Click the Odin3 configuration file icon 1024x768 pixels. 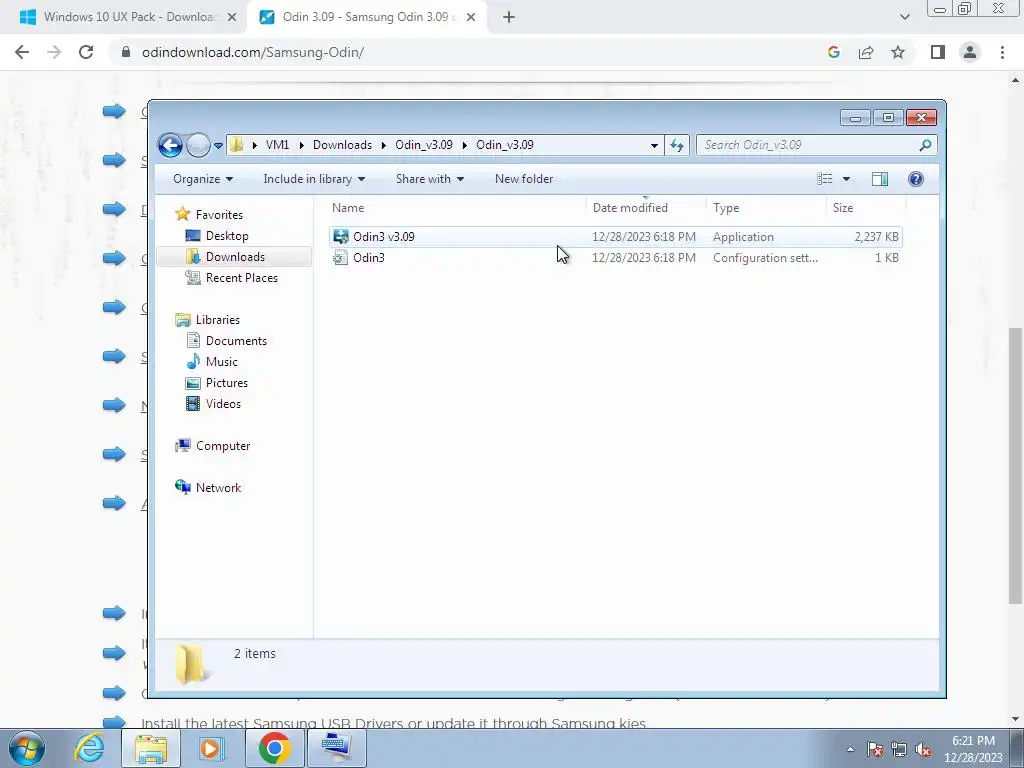click(340, 257)
